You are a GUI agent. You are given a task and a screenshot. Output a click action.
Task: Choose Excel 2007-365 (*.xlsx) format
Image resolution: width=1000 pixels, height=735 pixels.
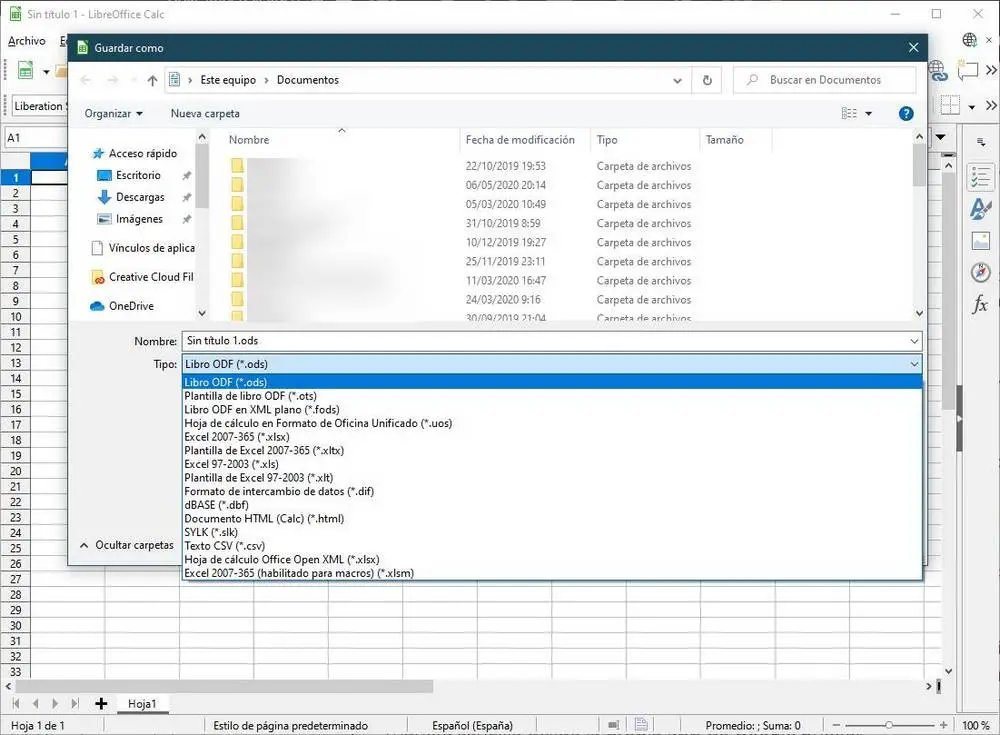click(552, 437)
